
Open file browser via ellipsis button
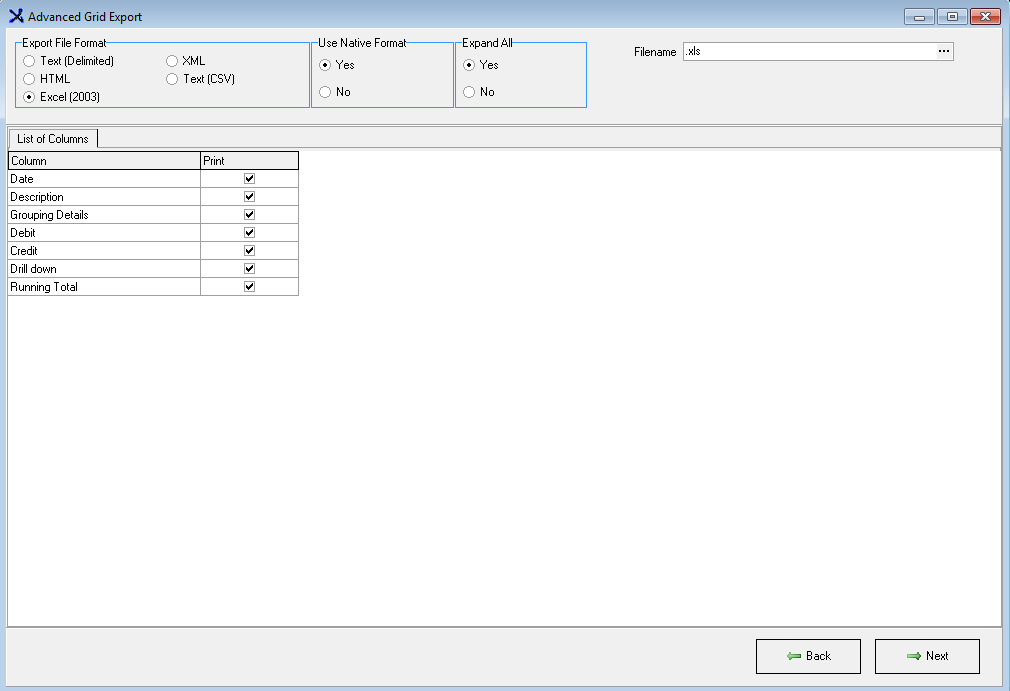943,52
